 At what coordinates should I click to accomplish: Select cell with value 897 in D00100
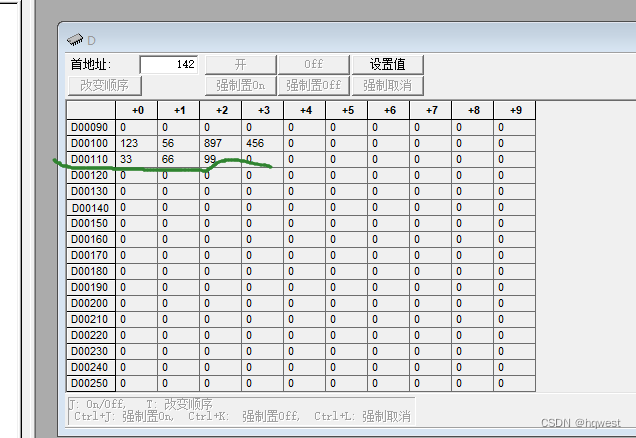(221, 144)
